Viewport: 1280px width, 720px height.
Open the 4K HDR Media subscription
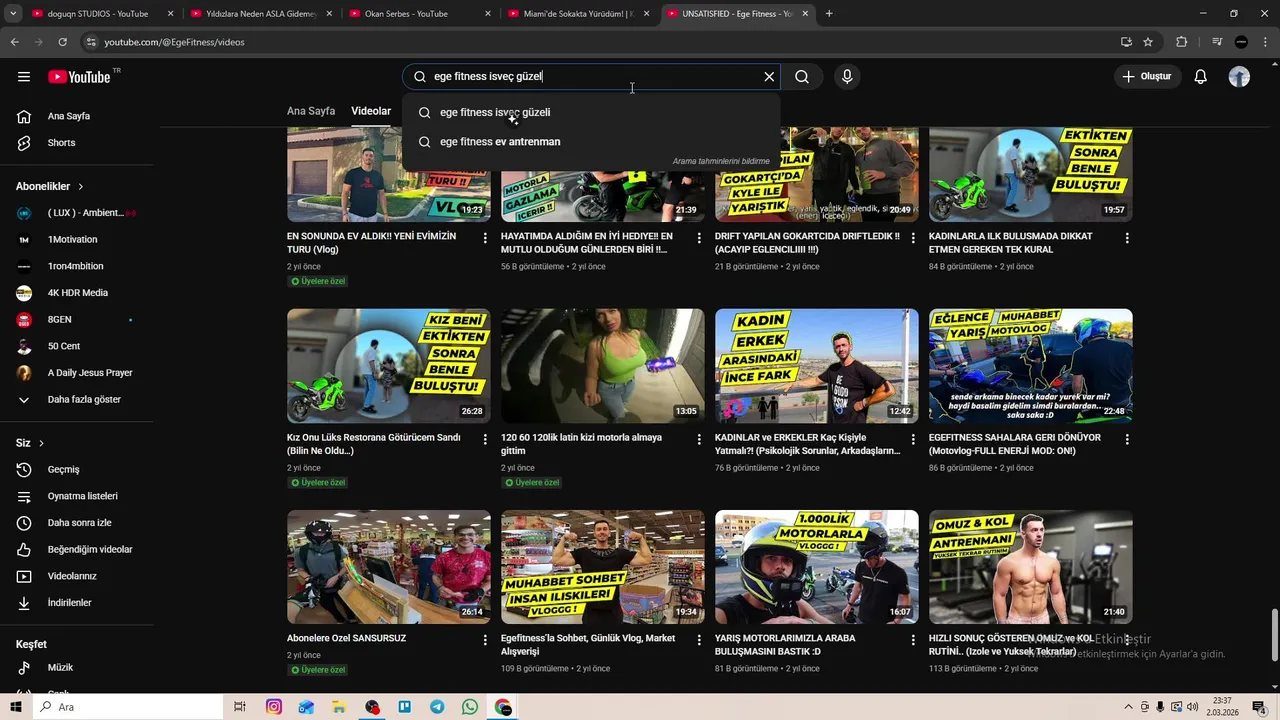(x=78, y=293)
